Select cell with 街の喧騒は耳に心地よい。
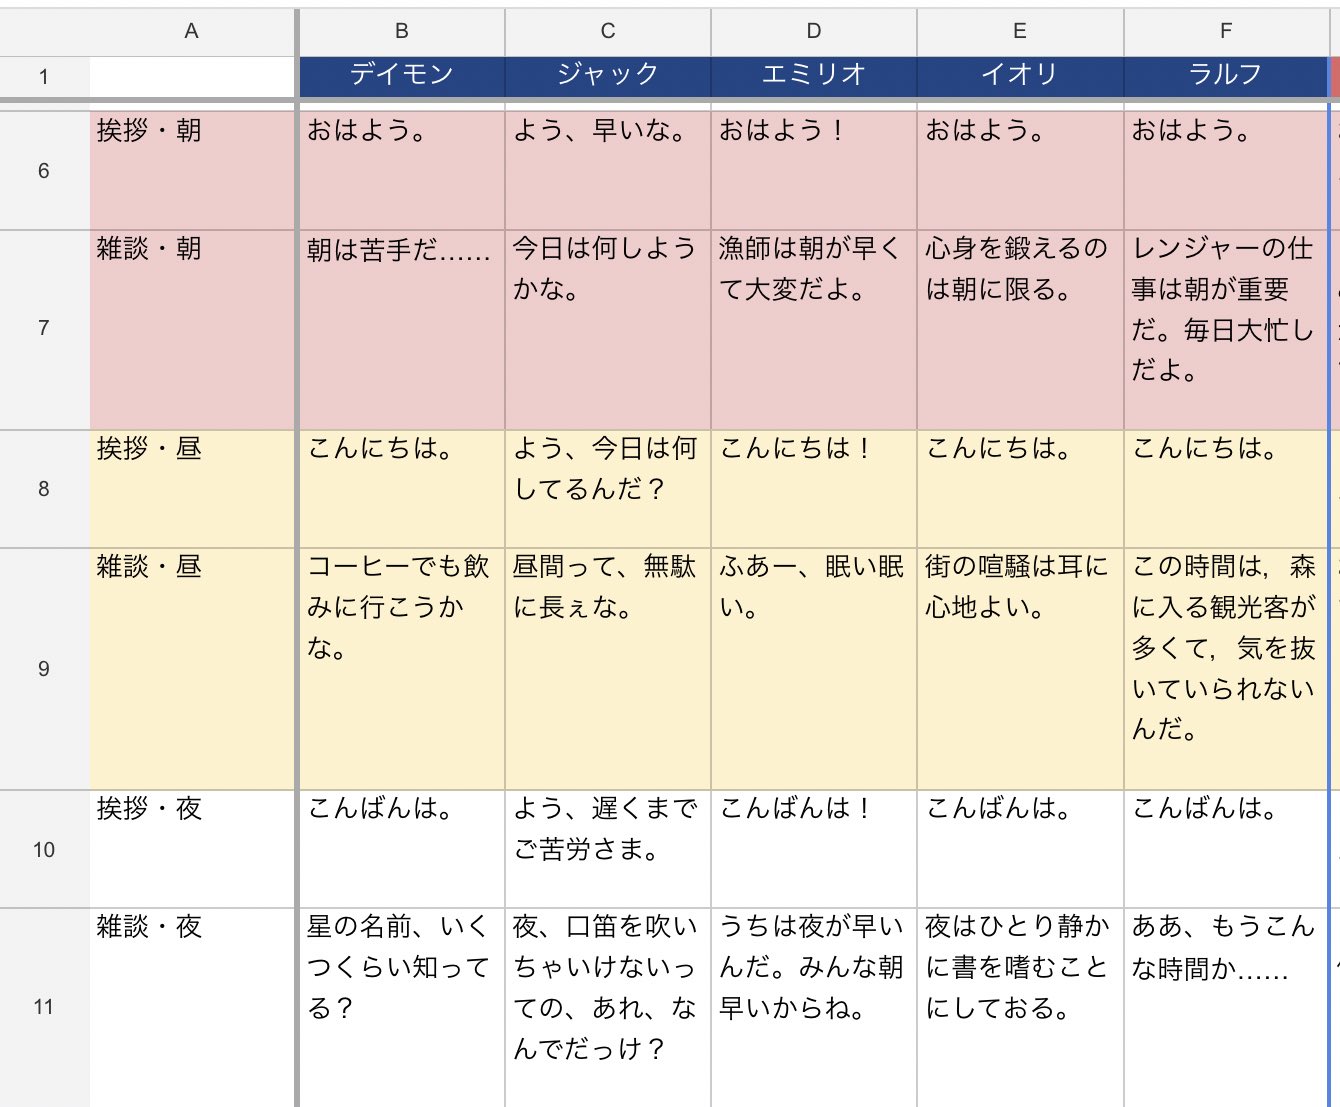The width and height of the screenshot is (1340, 1107). click(x=1020, y=669)
